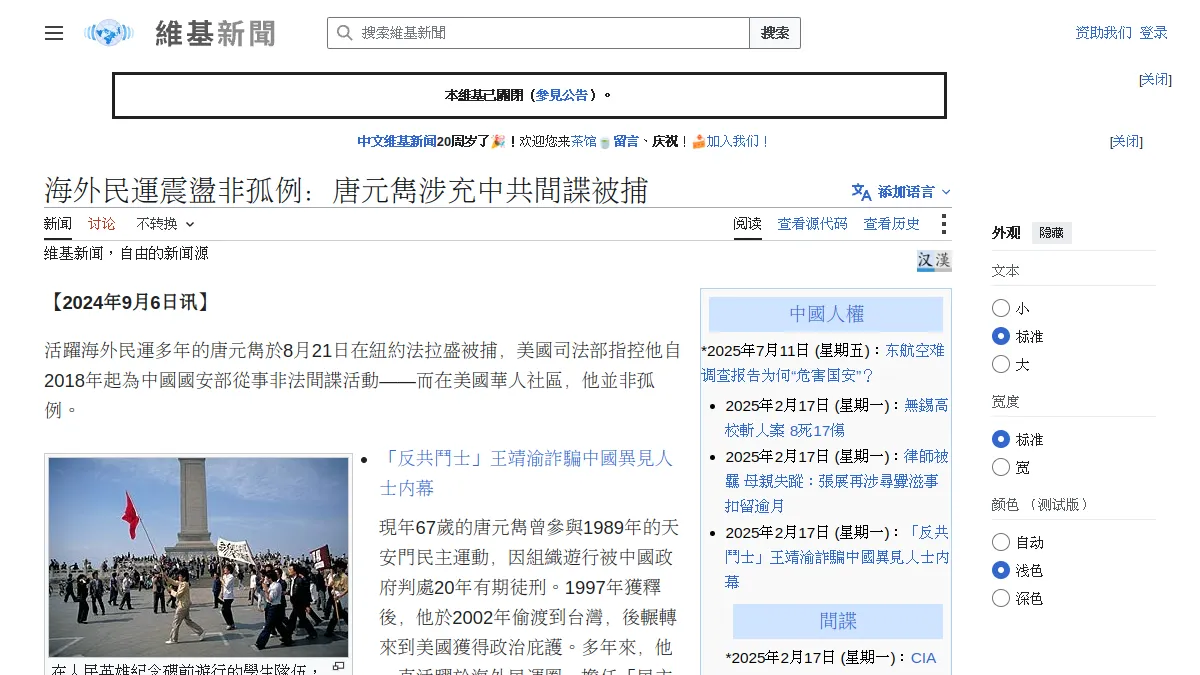1200x675 pixels.
Task: Select standard text size 标准
Action: (x=1001, y=336)
